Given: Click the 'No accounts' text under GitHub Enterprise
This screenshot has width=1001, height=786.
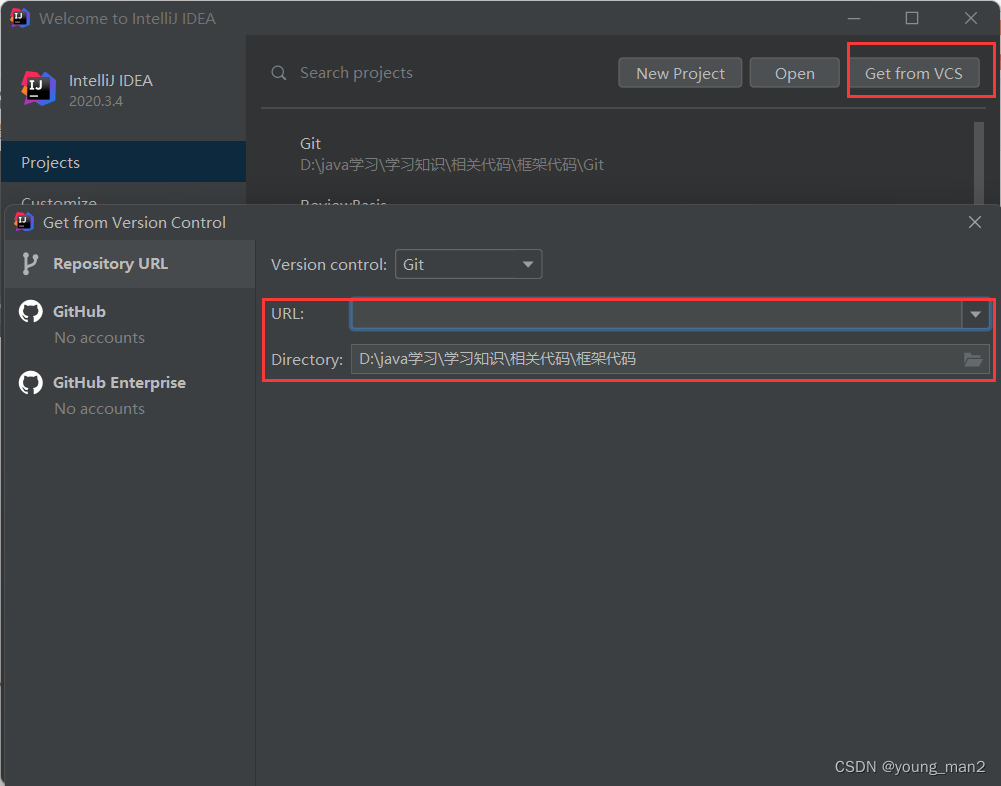Looking at the screenshot, I should tap(100, 409).
